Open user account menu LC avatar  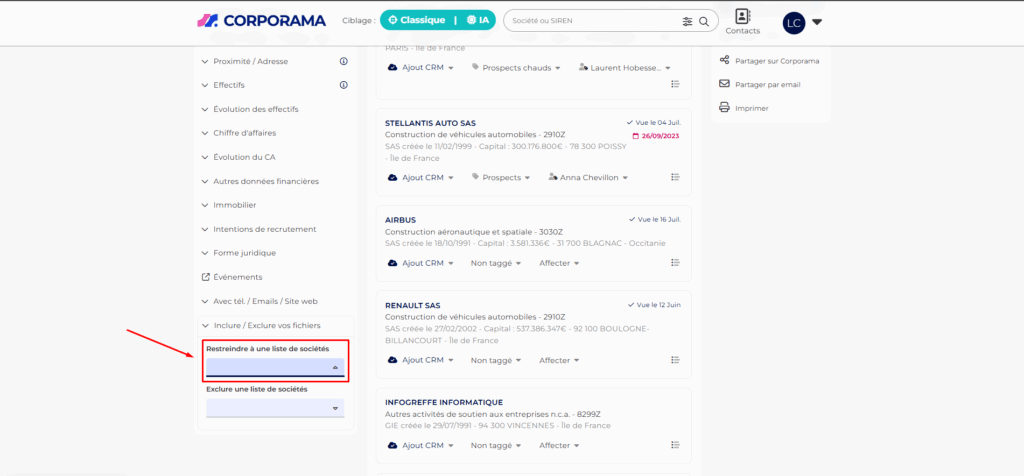pyautogui.click(x=802, y=22)
